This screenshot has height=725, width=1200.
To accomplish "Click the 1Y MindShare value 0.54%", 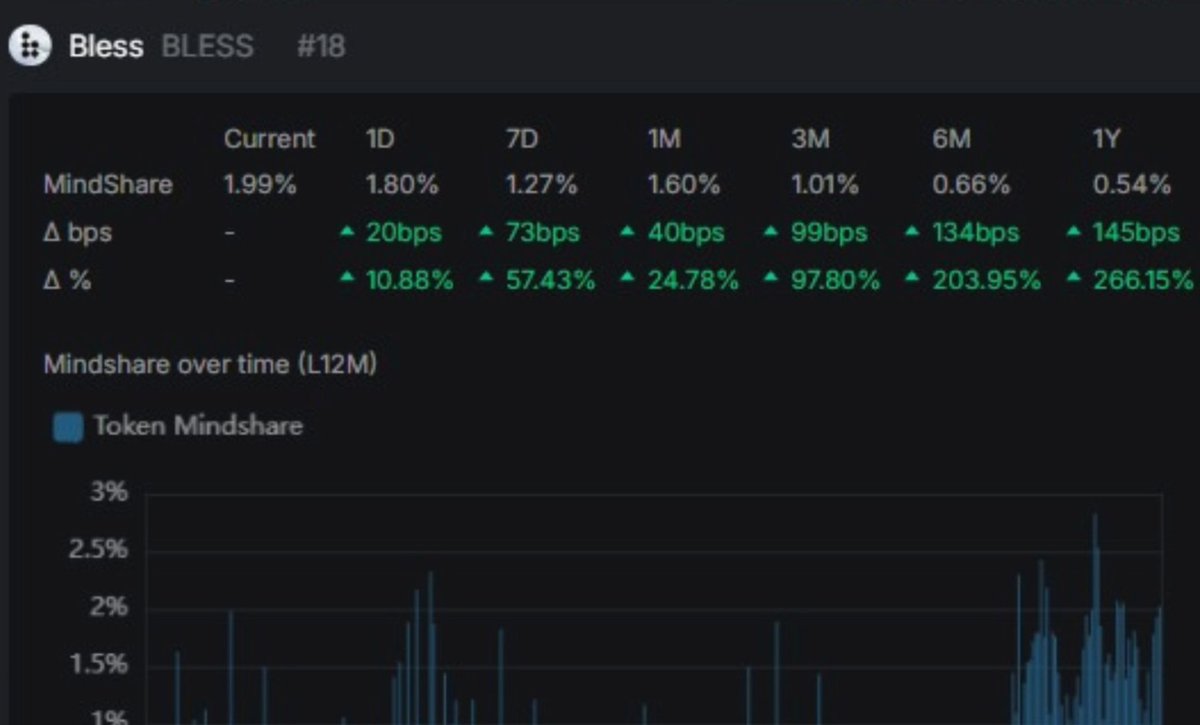I will 1132,185.
